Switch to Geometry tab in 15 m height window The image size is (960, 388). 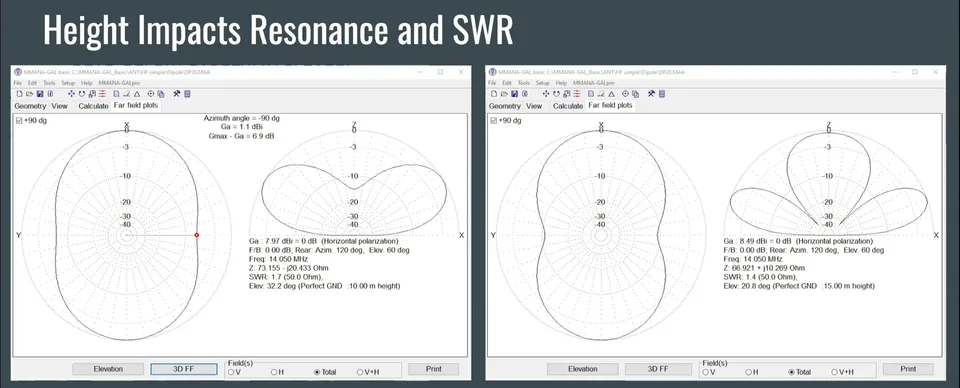(505, 106)
